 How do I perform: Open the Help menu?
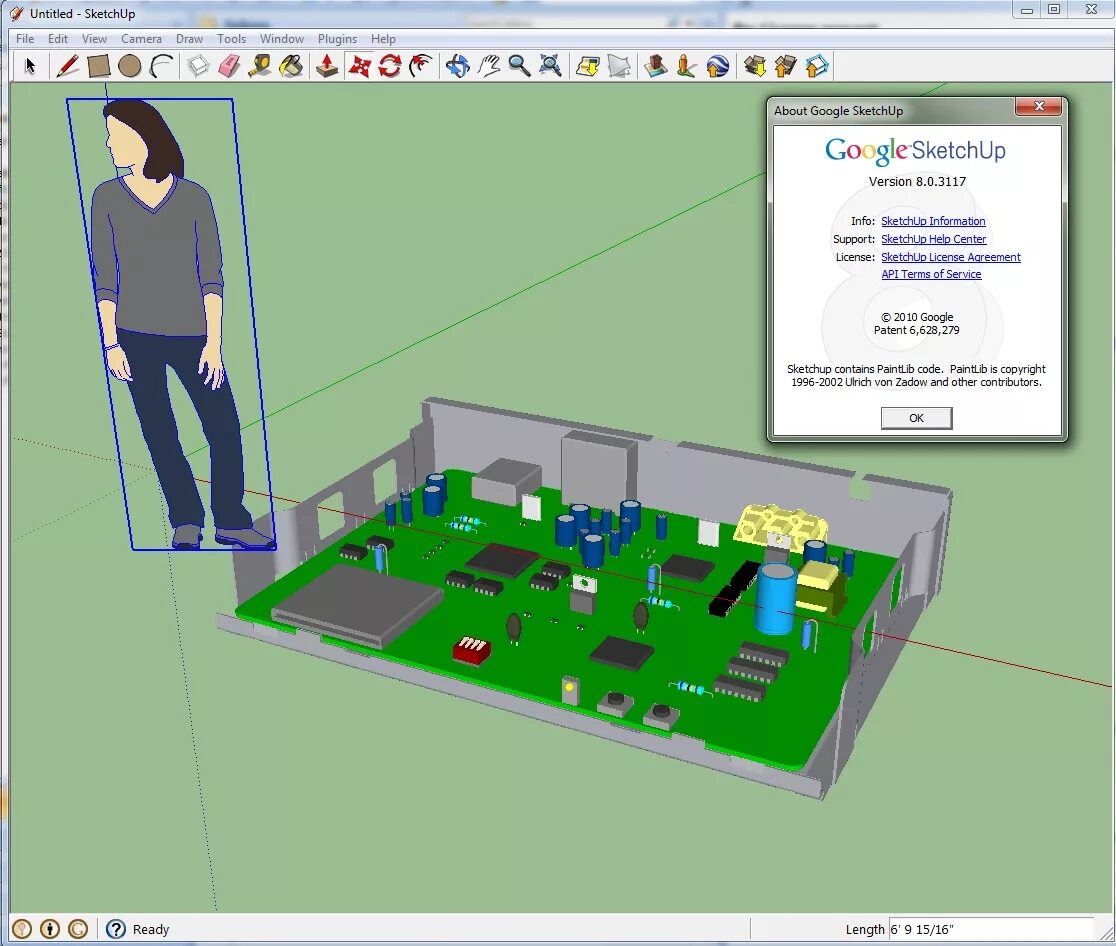pos(383,38)
